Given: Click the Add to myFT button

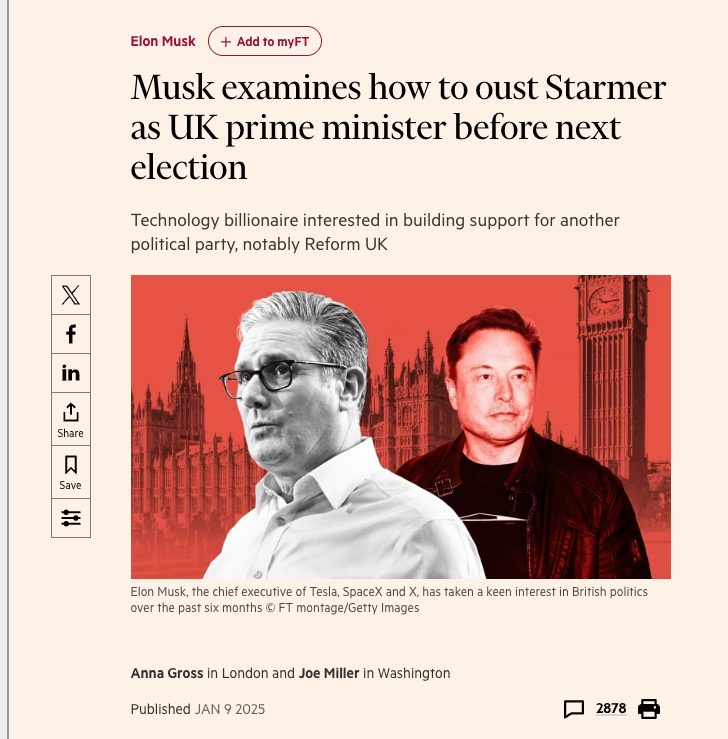Looking at the screenshot, I should point(265,41).
